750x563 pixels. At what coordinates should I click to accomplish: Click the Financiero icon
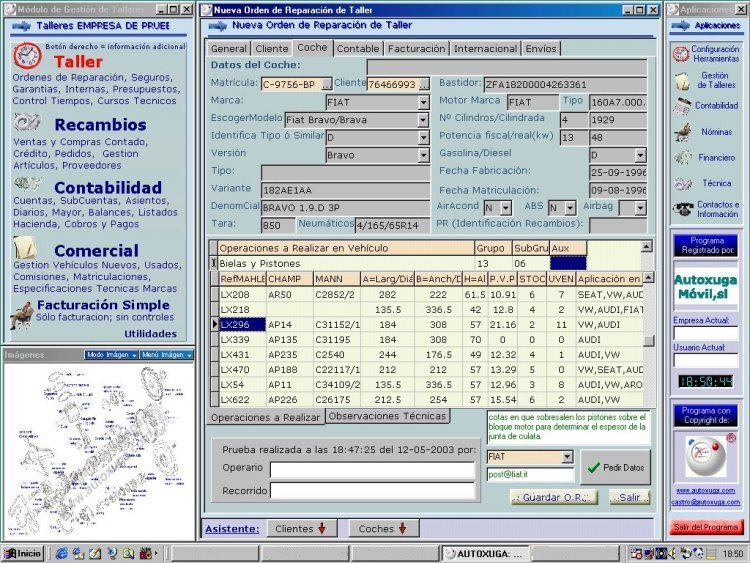(683, 157)
